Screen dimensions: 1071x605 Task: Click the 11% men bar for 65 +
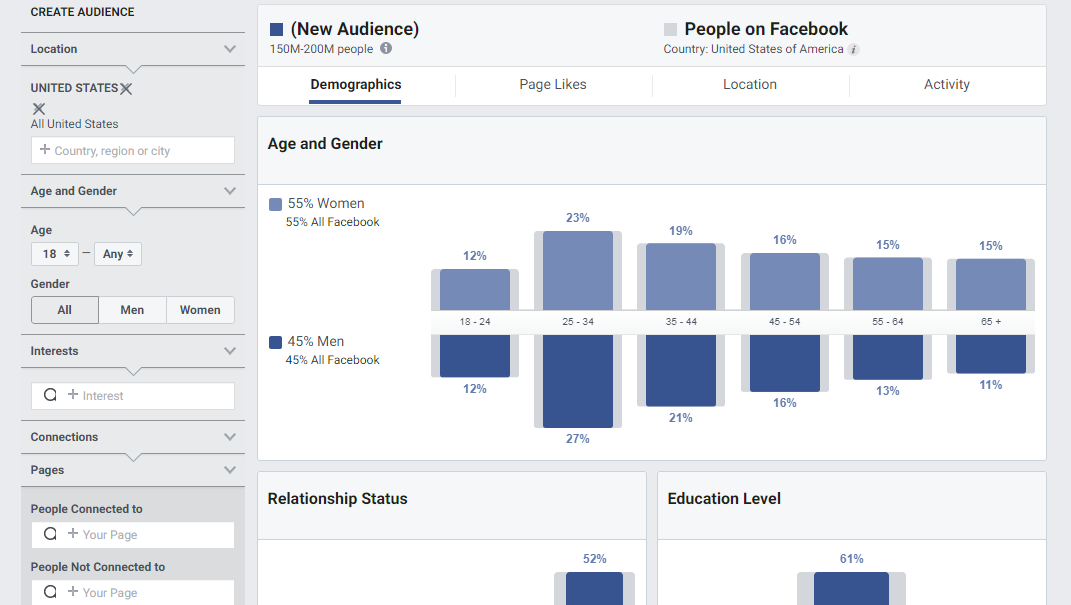pos(991,354)
